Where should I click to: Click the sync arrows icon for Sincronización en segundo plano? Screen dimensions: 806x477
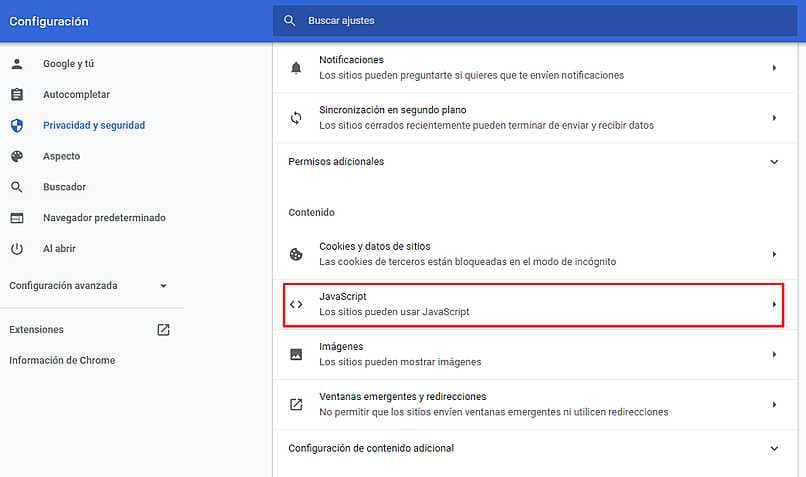pyautogui.click(x=296, y=118)
